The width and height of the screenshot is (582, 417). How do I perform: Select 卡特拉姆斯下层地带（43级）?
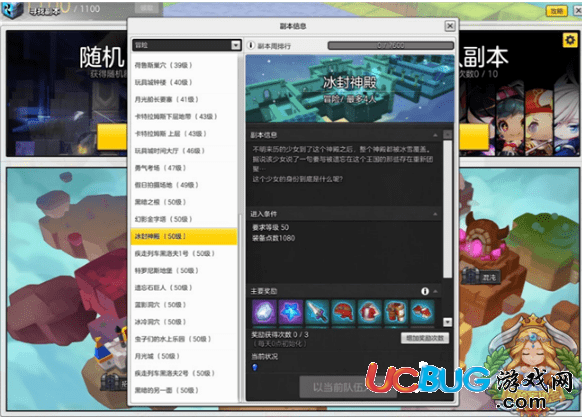point(184,117)
